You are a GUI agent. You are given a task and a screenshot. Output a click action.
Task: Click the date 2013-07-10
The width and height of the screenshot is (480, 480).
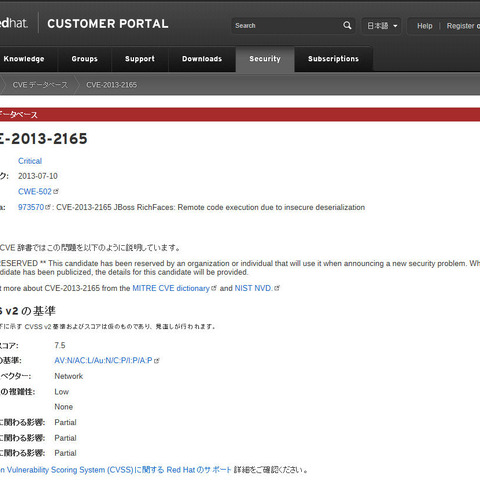click(x=38, y=176)
